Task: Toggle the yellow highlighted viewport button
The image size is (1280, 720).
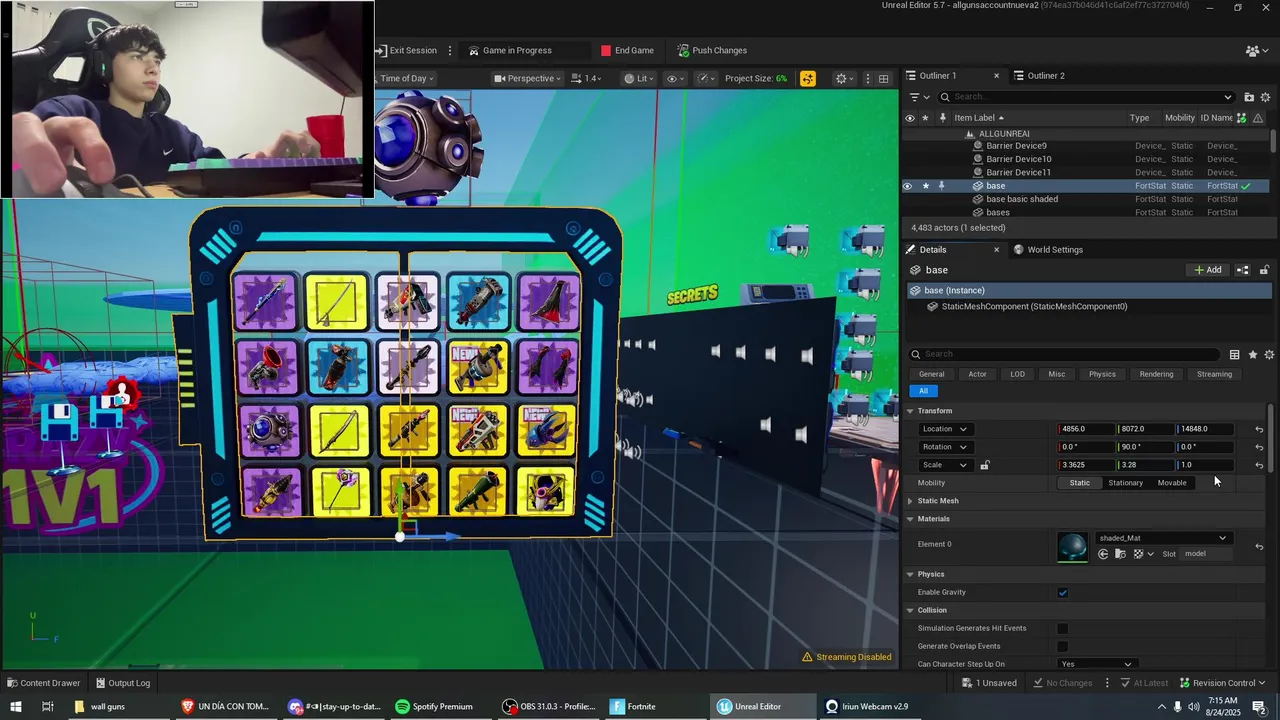Action: point(807,78)
